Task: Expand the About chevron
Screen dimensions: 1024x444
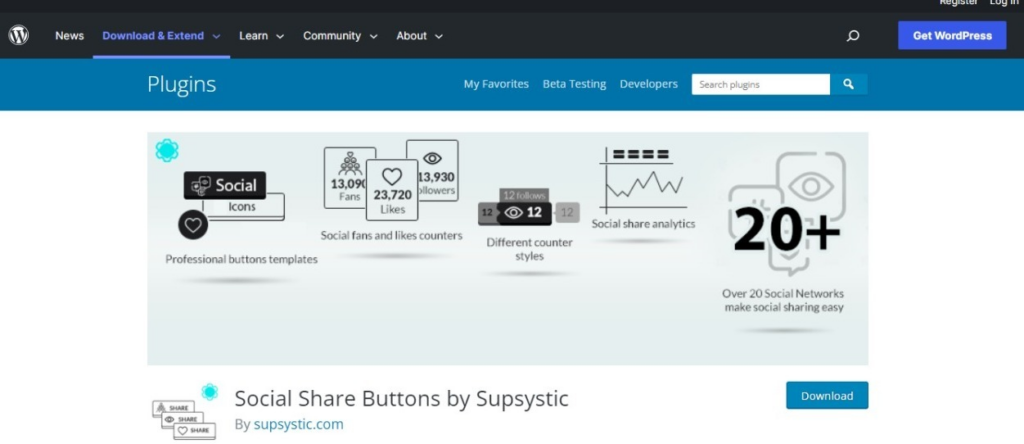Action: point(439,37)
